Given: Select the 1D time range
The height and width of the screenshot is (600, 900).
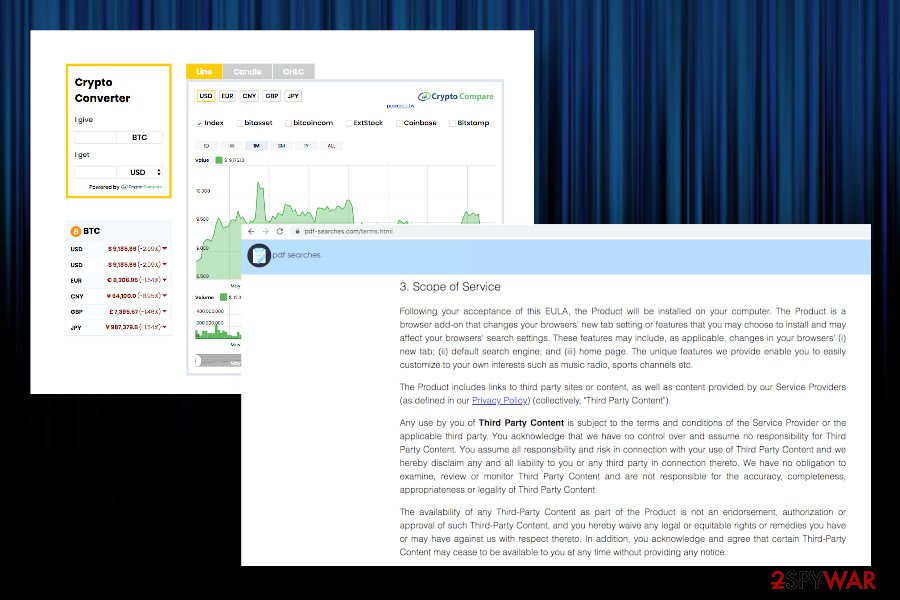Looking at the screenshot, I should tap(206, 146).
